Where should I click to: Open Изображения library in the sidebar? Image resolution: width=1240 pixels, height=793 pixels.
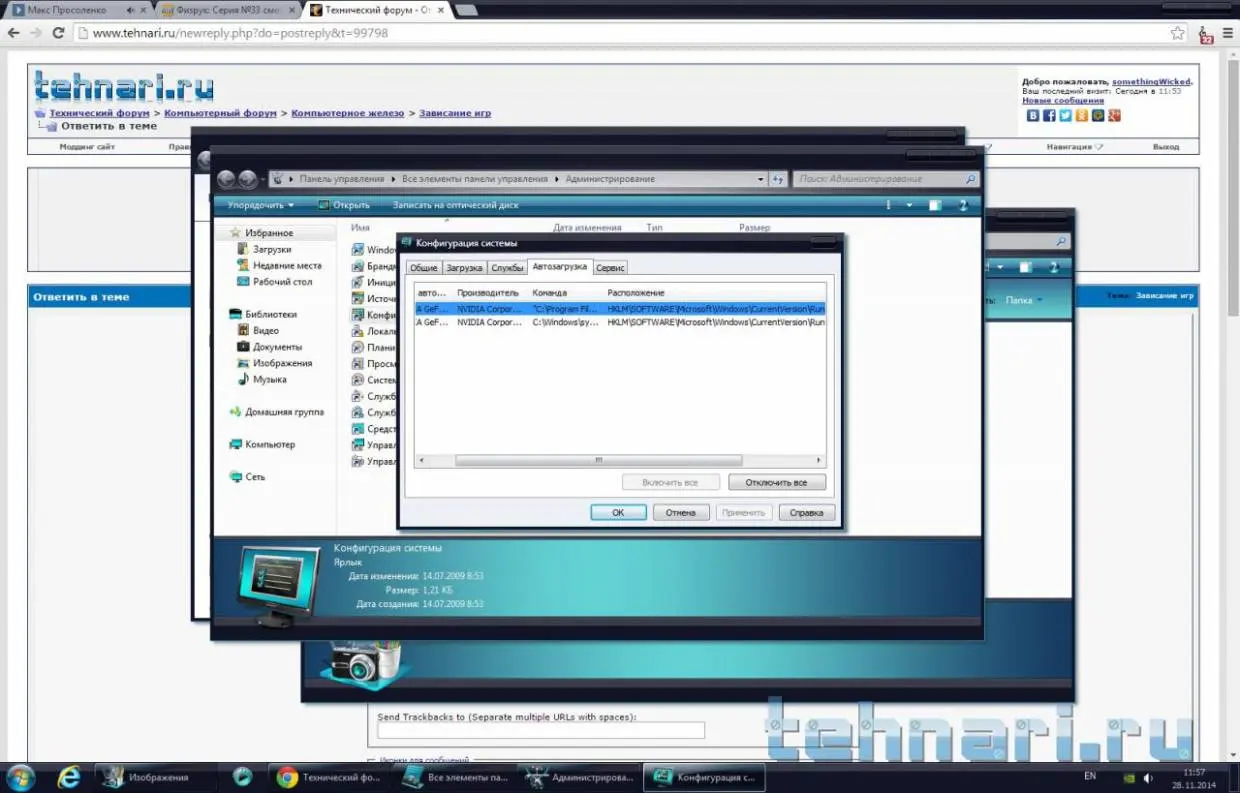[x=282, y=363]
